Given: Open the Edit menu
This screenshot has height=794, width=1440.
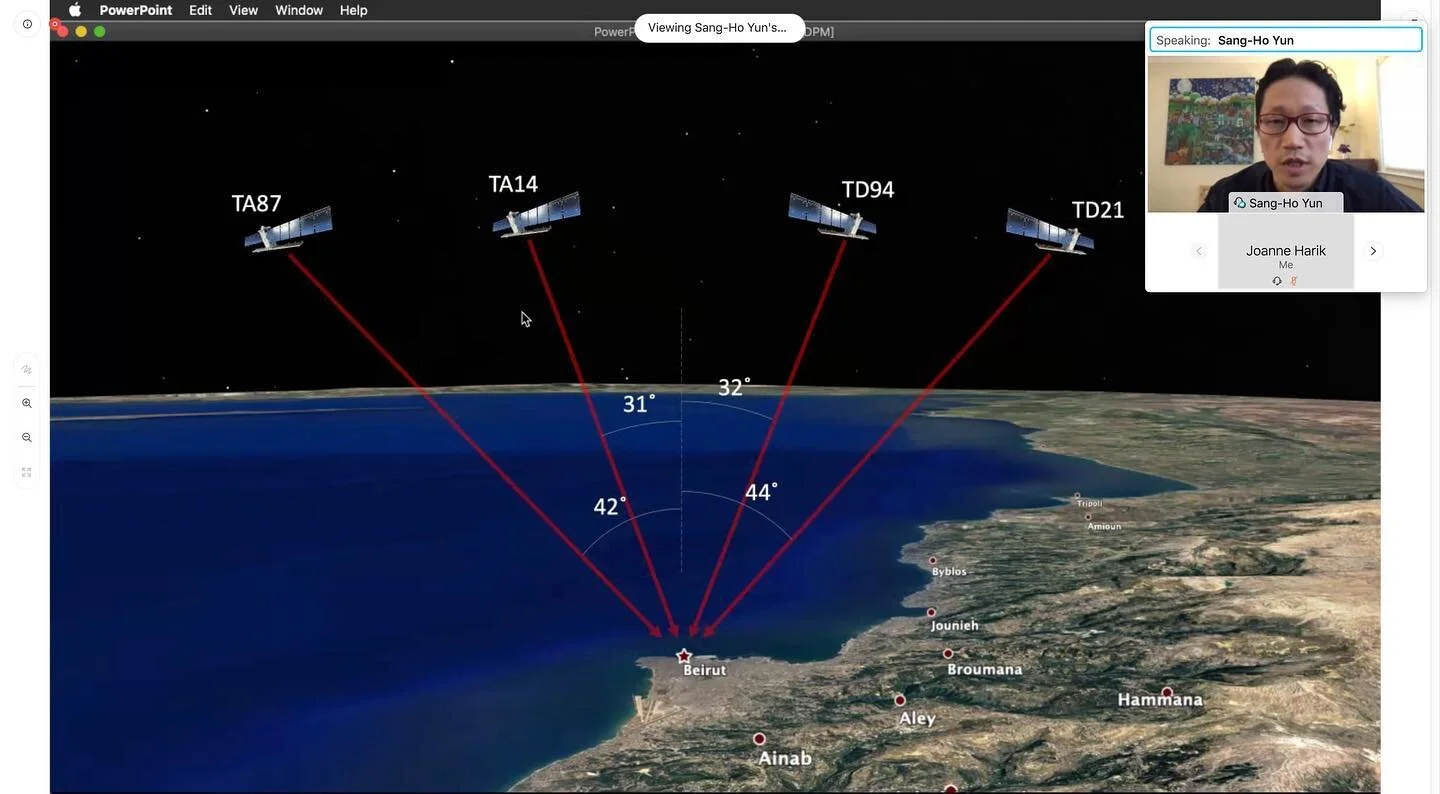Looking at the screenshot, I should 200,10.
